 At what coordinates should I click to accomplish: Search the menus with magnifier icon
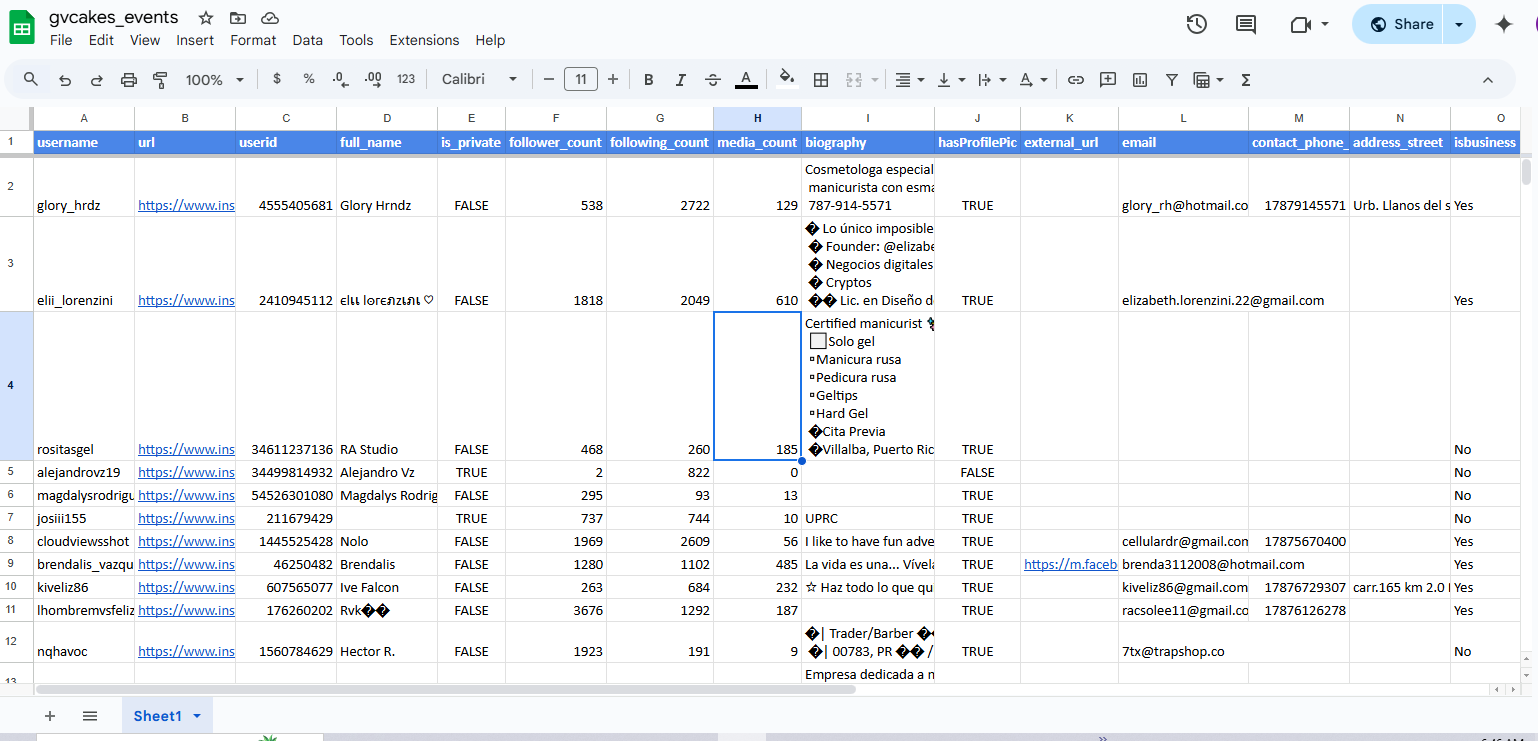(31, 79)
